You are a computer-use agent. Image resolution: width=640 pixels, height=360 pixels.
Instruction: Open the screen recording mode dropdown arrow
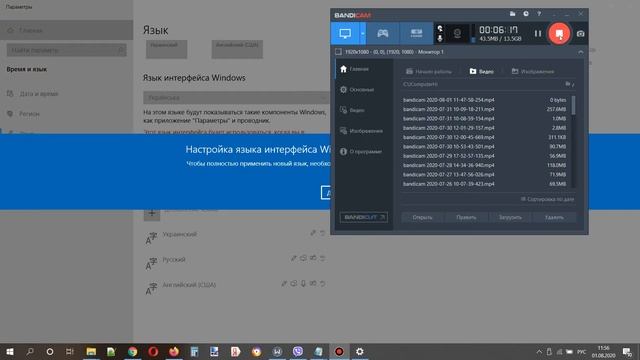[x=363, y=33]
